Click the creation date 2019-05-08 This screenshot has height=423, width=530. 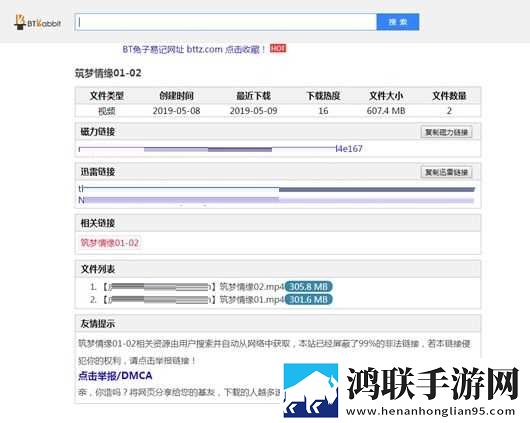pyautogui.click(x=176, y=111)
